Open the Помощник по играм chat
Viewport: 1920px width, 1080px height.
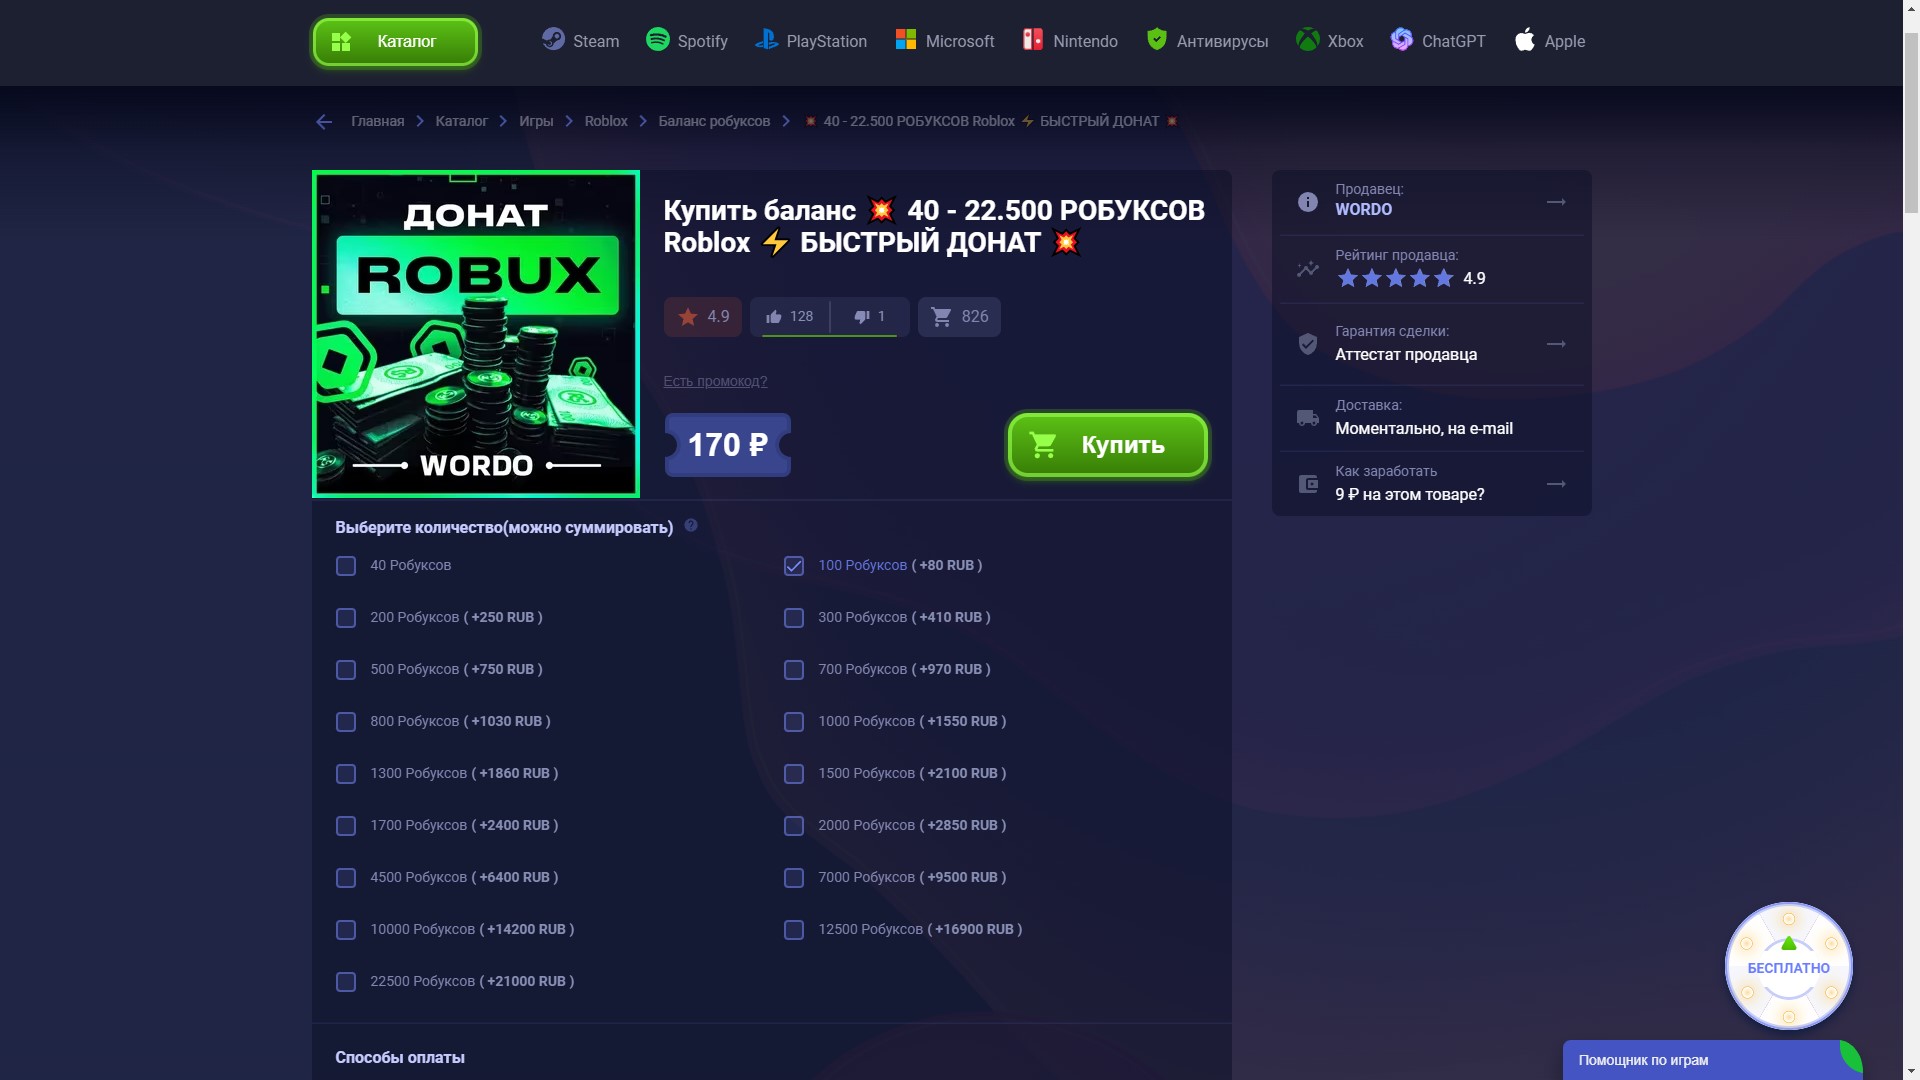(1711, 1060)
